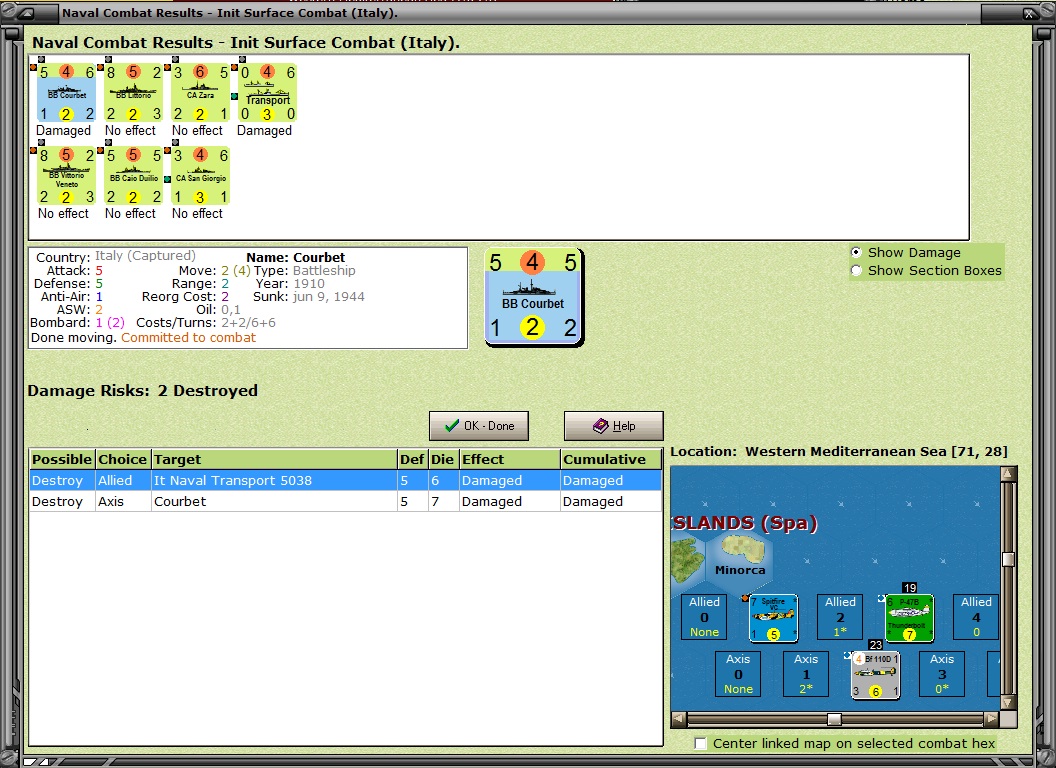Click the map horizontal scrollbar thumb
This screenshot has height=768, width=1056.
(834, 719)
